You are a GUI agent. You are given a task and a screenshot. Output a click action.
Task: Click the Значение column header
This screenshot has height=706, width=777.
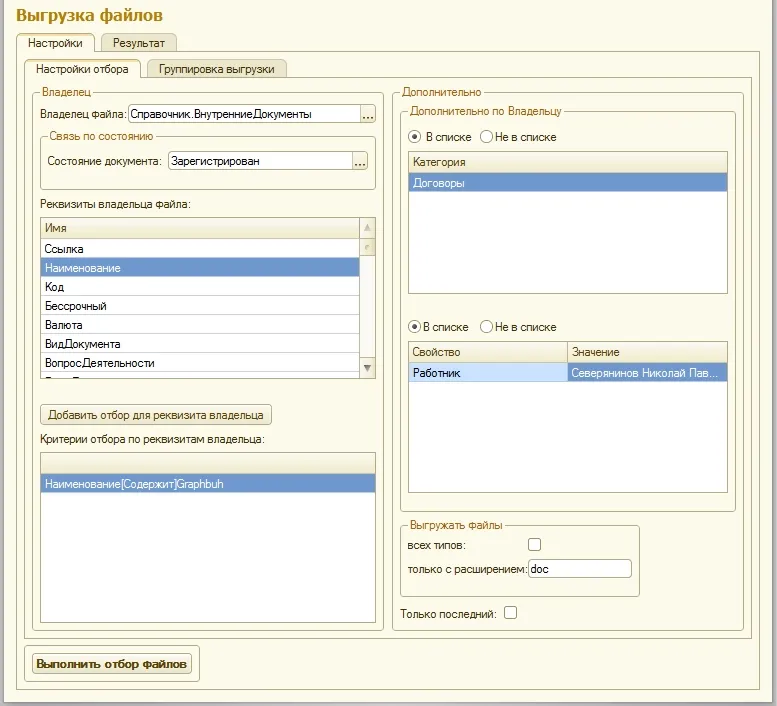pyautogui.click(x=647, y=352)
